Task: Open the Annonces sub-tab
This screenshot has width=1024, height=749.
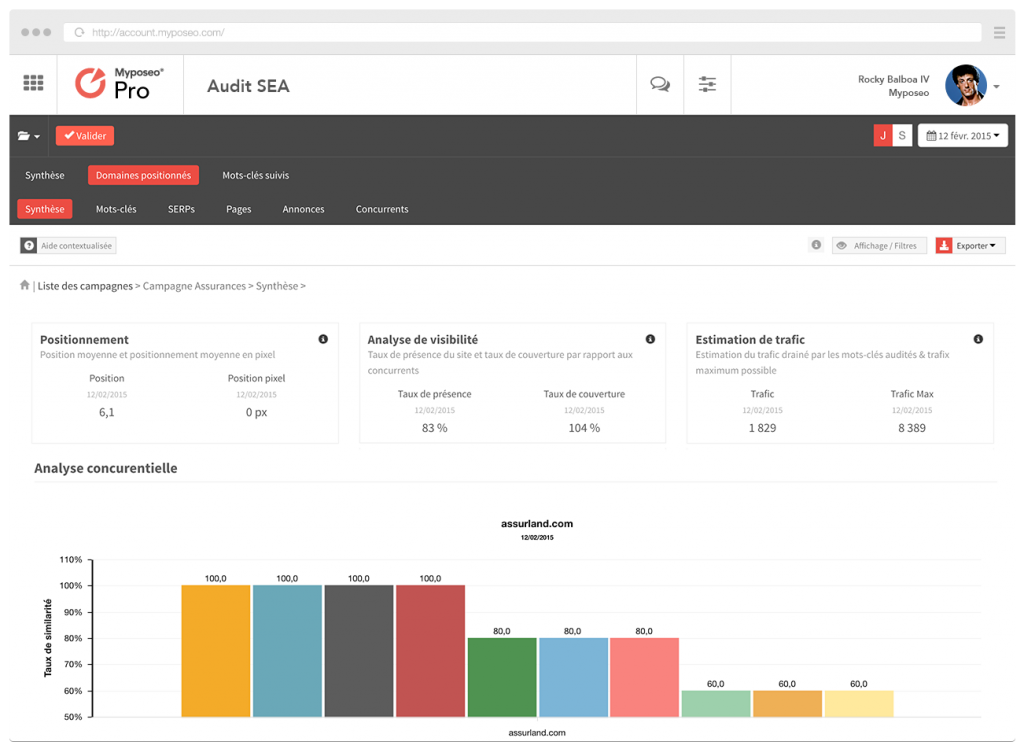Action: tap(303, 209)
